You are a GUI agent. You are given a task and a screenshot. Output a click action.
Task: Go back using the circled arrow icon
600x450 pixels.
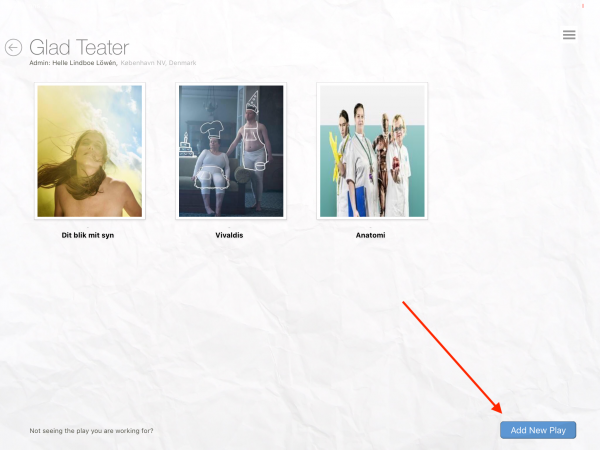pyautogui.click(x=14, y=47)
